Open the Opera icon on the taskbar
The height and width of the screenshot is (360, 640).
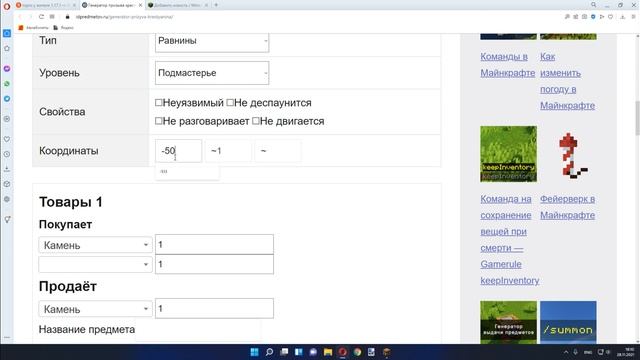coord(342,352)
